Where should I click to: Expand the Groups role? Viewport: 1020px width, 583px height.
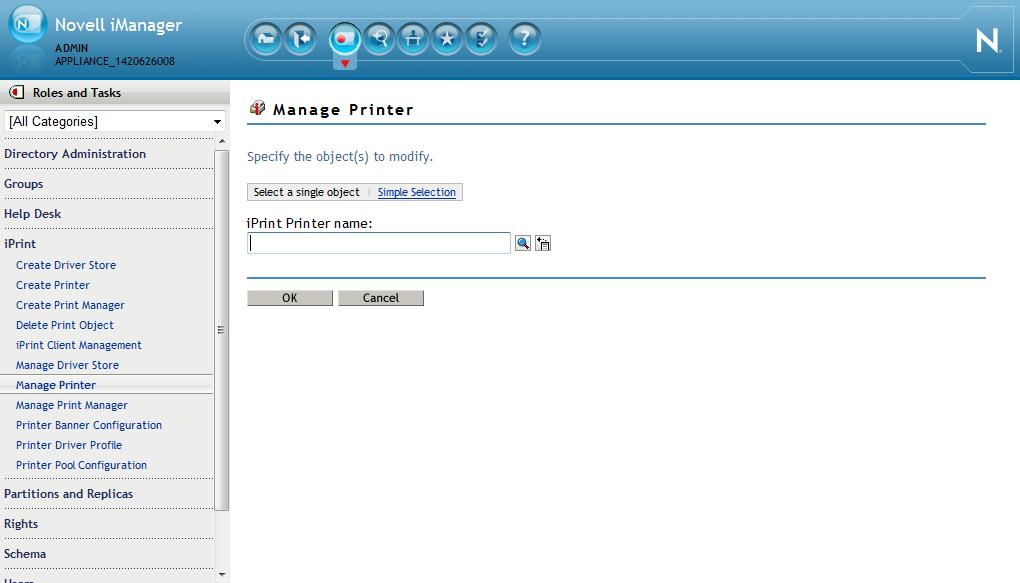(23, 184)
